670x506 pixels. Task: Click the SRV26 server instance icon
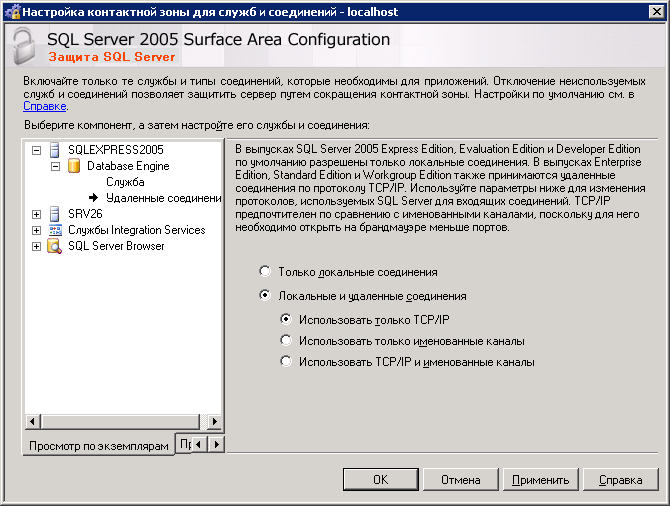click(x=55, y=214)
